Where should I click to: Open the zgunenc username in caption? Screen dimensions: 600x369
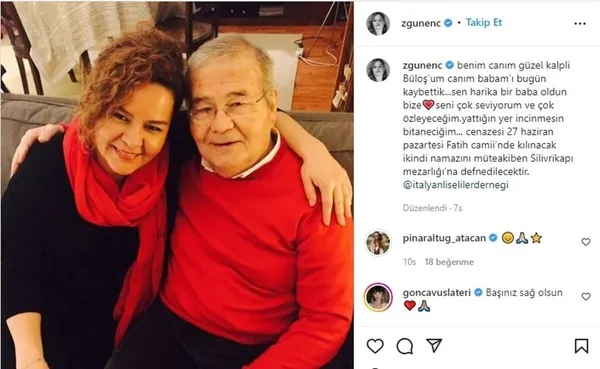[x=422, y=65]
